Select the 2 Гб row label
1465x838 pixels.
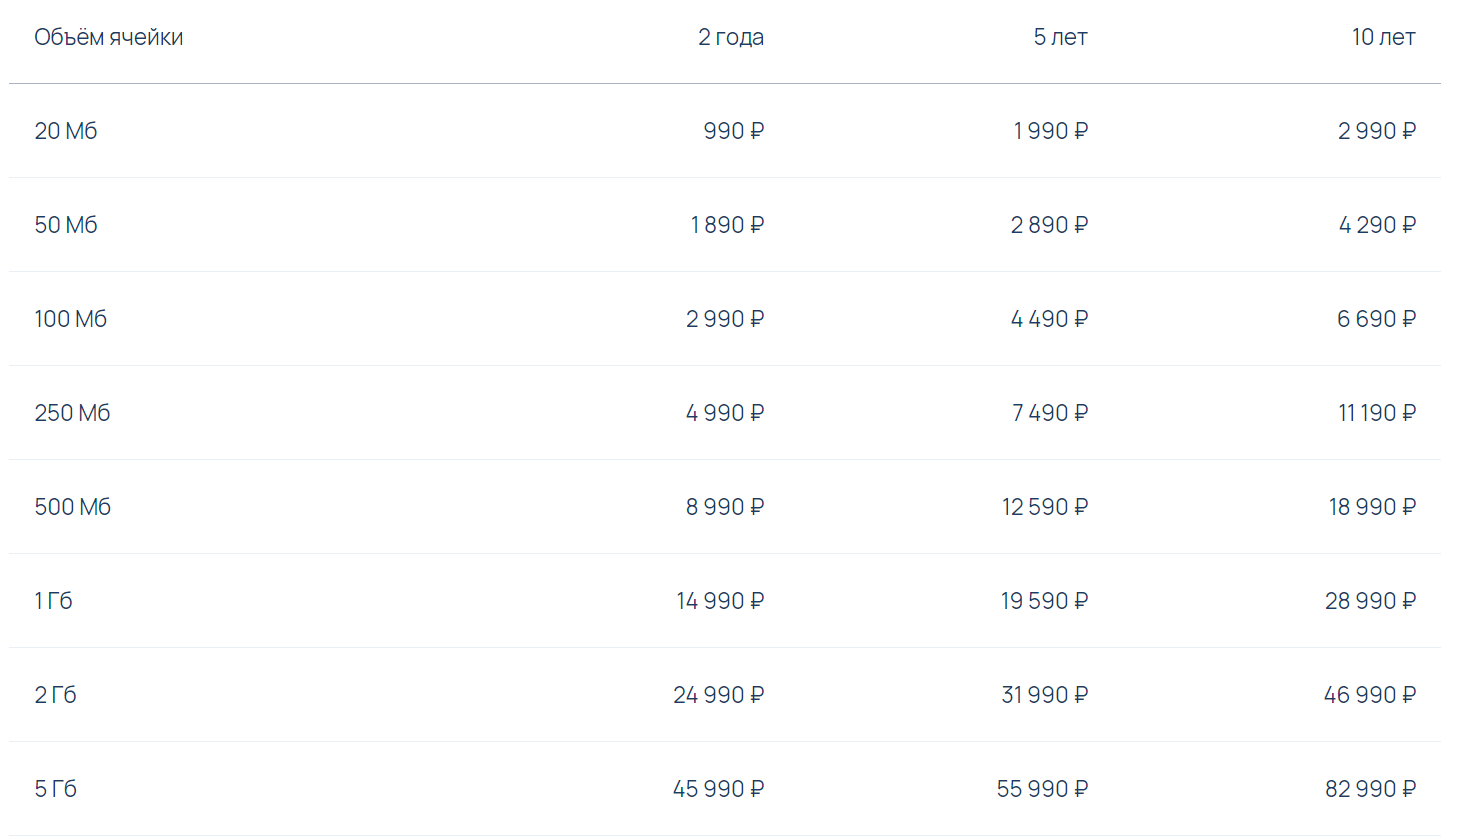coord(55,695)
